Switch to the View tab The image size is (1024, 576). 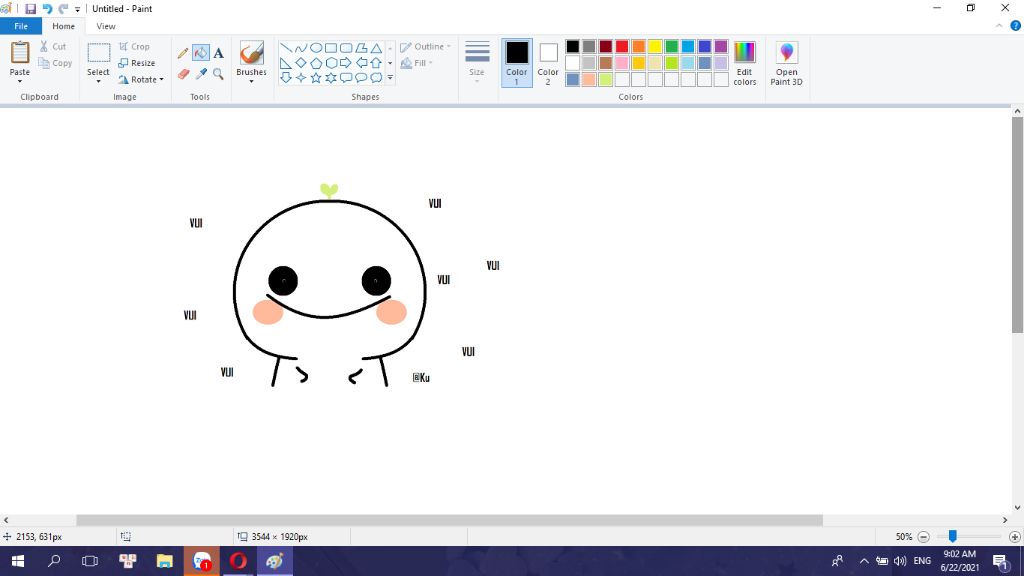(106, 26)
